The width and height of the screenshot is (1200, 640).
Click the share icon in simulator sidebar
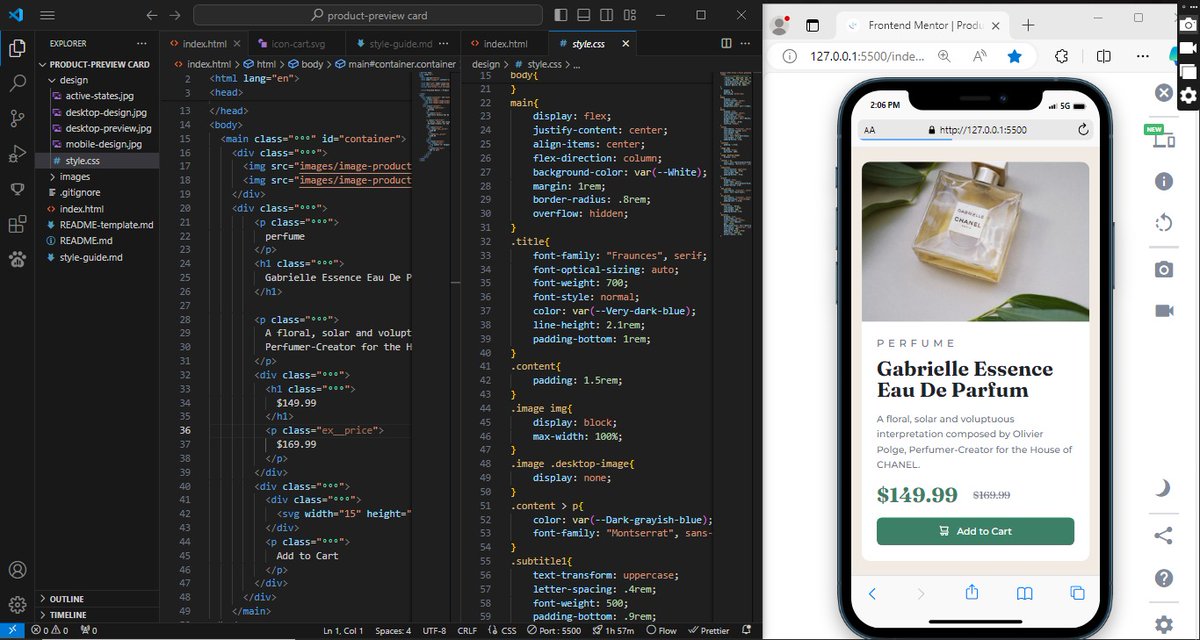point(1163,536)
